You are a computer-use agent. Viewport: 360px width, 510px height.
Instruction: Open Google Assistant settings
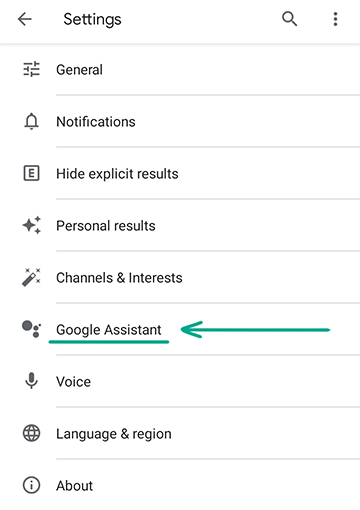click(x=180, y=329)
